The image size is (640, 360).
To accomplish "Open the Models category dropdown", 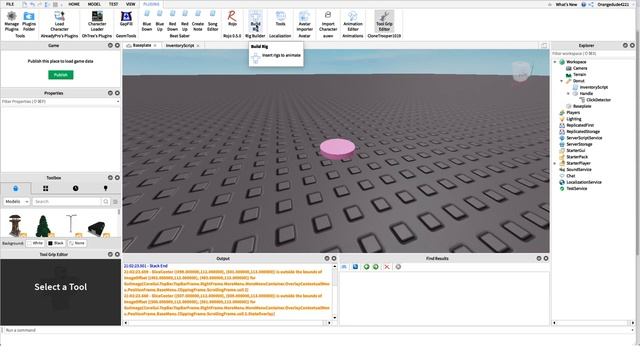I will 17,202.
